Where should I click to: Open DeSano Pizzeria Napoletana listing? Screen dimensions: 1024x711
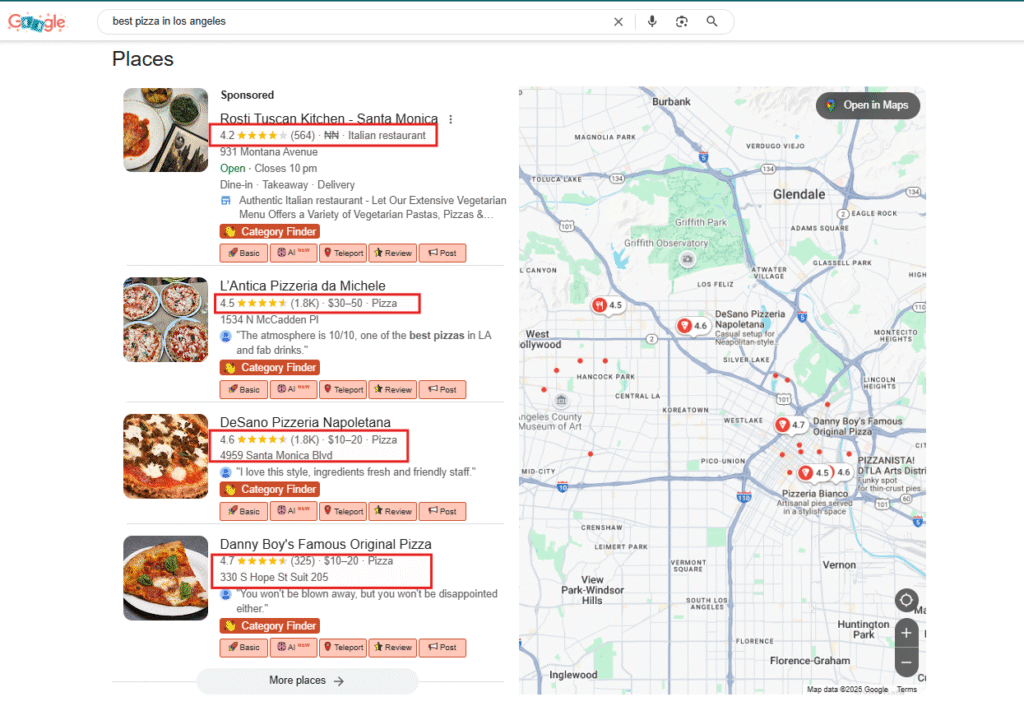click(x=305, y=422)
